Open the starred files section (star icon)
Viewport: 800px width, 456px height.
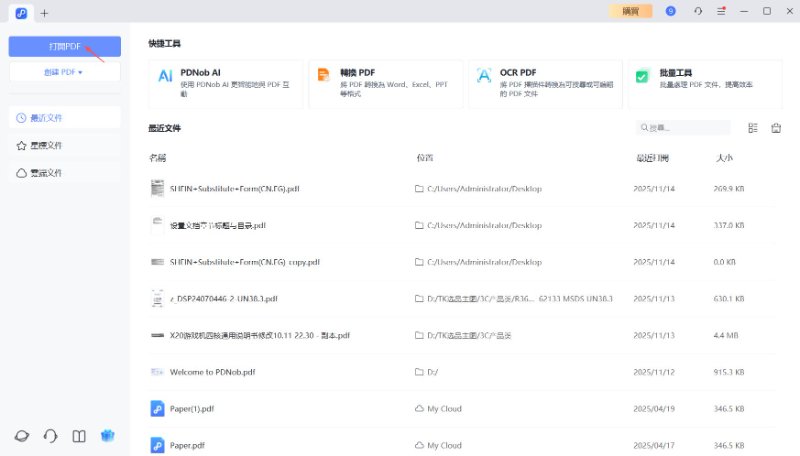(x=65, y=145)
